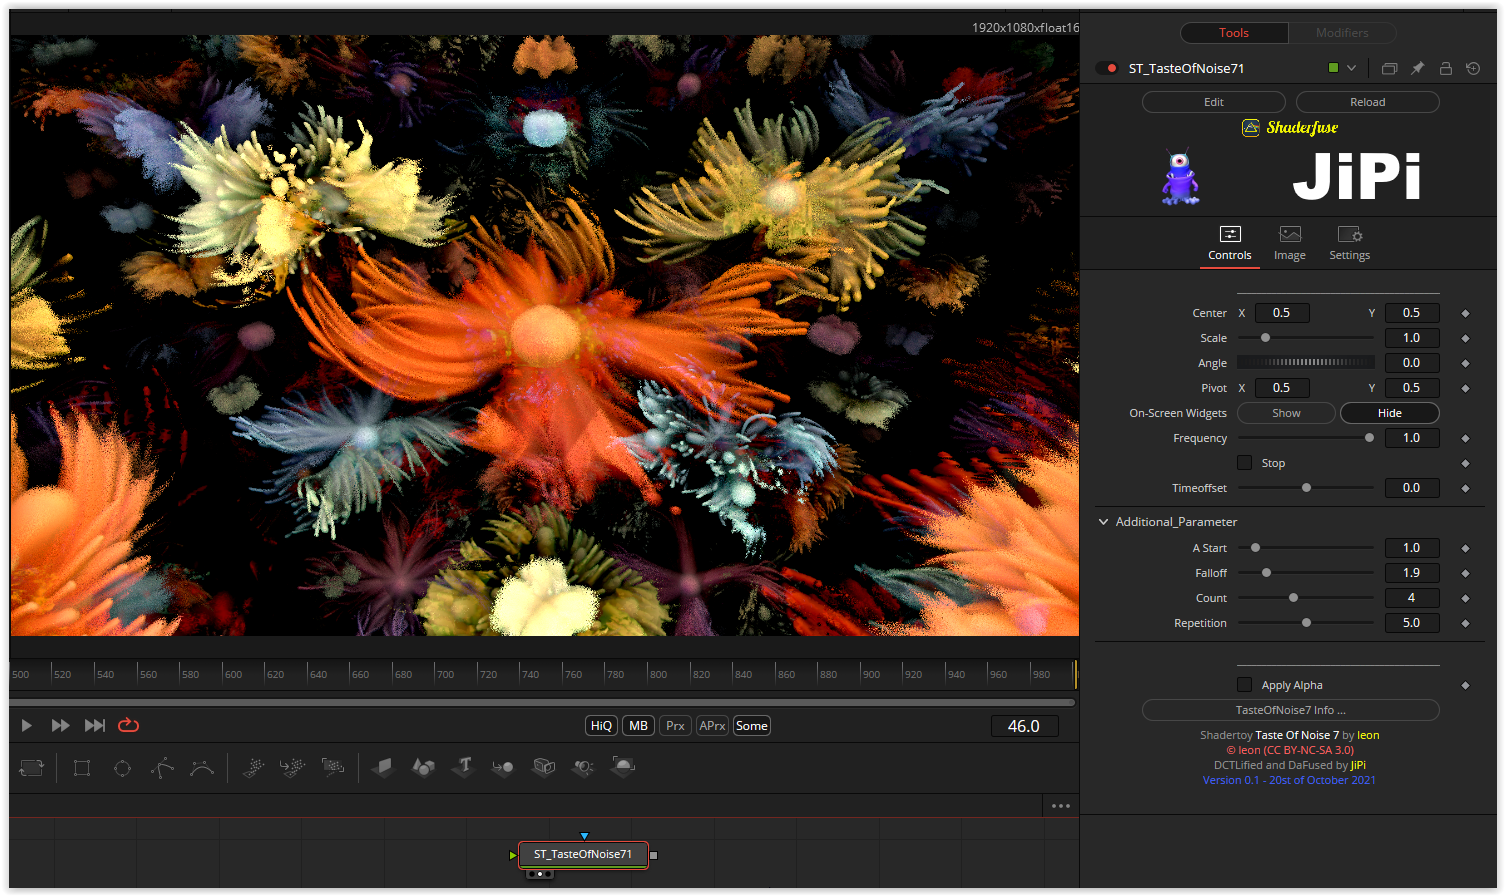The image size is (1505, 896).
Task: Toggle the Center keyframe diamond
Action: click(x=1465, y=313)
